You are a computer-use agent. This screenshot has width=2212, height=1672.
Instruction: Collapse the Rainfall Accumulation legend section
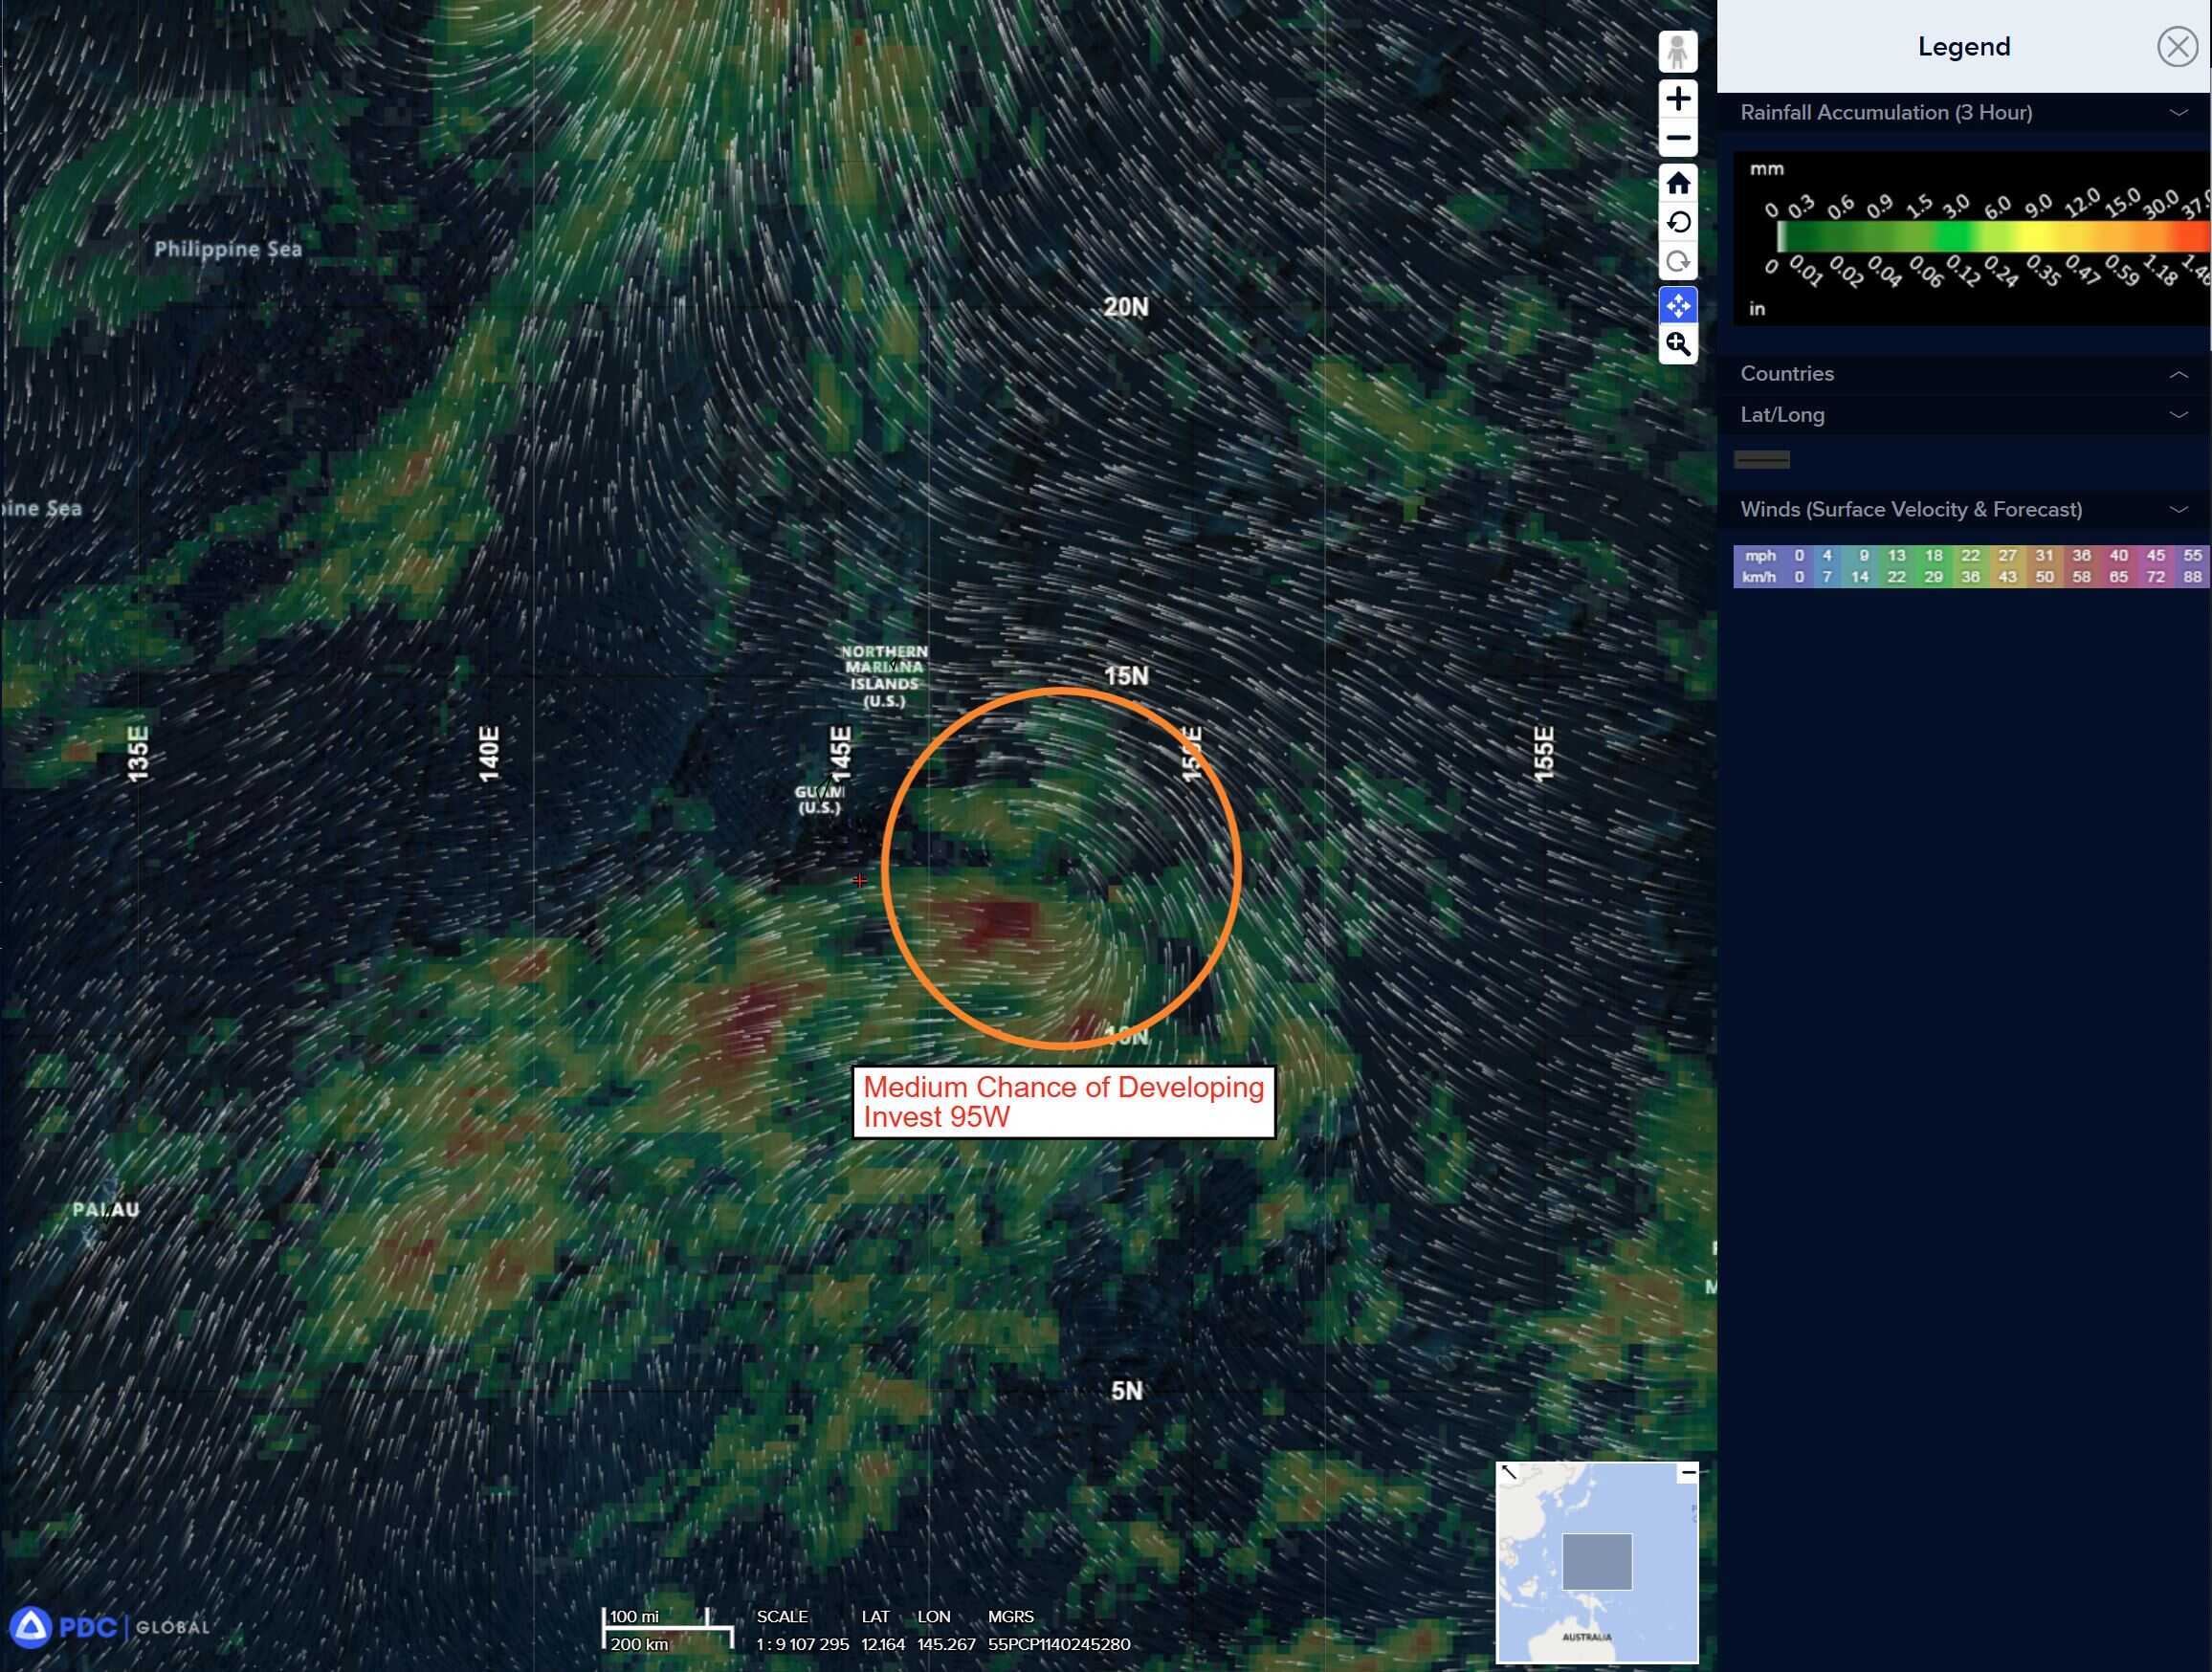point(2178,113)
